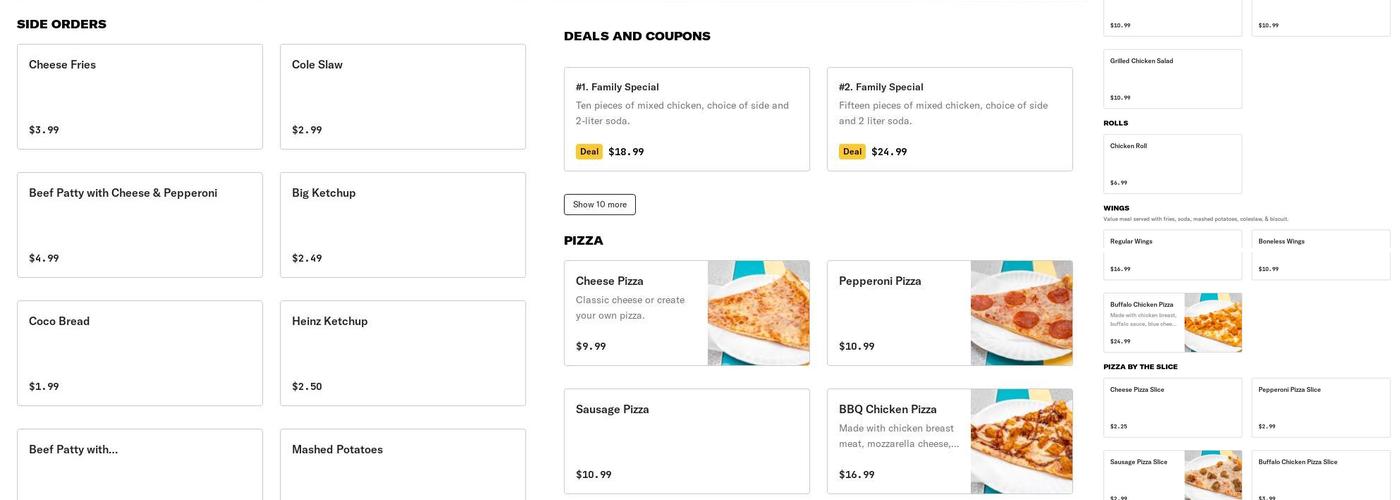Image resolution: width=1400 pixels, height=500 pixels.
Task: Add Cheese Fries side order
Action: click(x=139, y=97)
